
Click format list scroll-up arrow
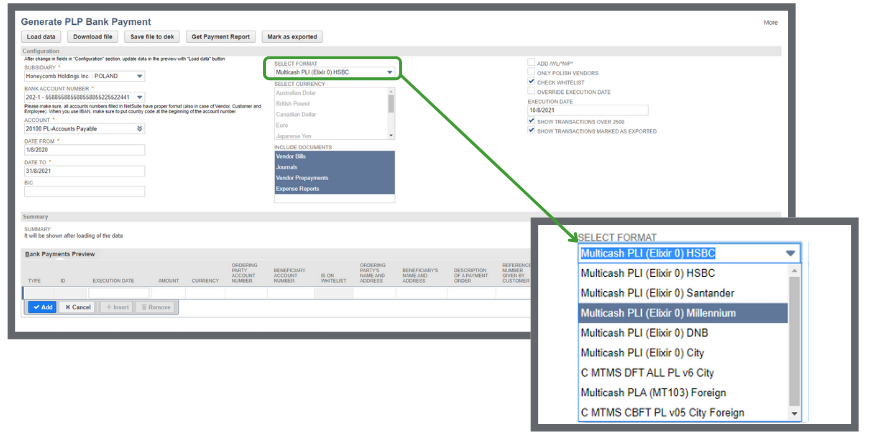click(795, 270)
